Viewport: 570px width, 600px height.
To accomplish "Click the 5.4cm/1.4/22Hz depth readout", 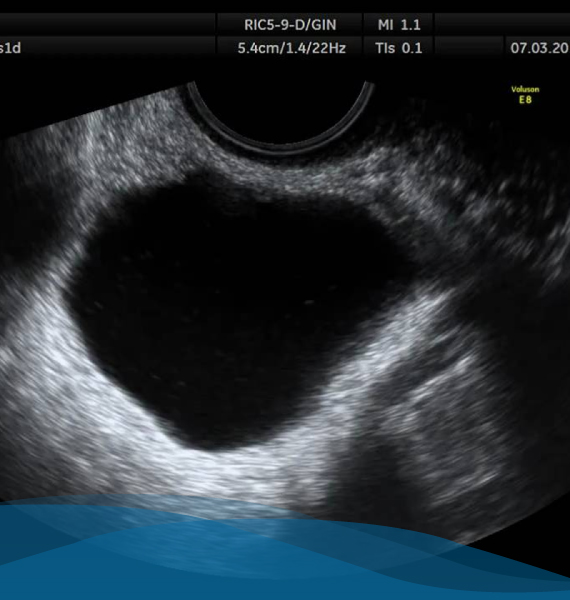I will click(292, 48).
